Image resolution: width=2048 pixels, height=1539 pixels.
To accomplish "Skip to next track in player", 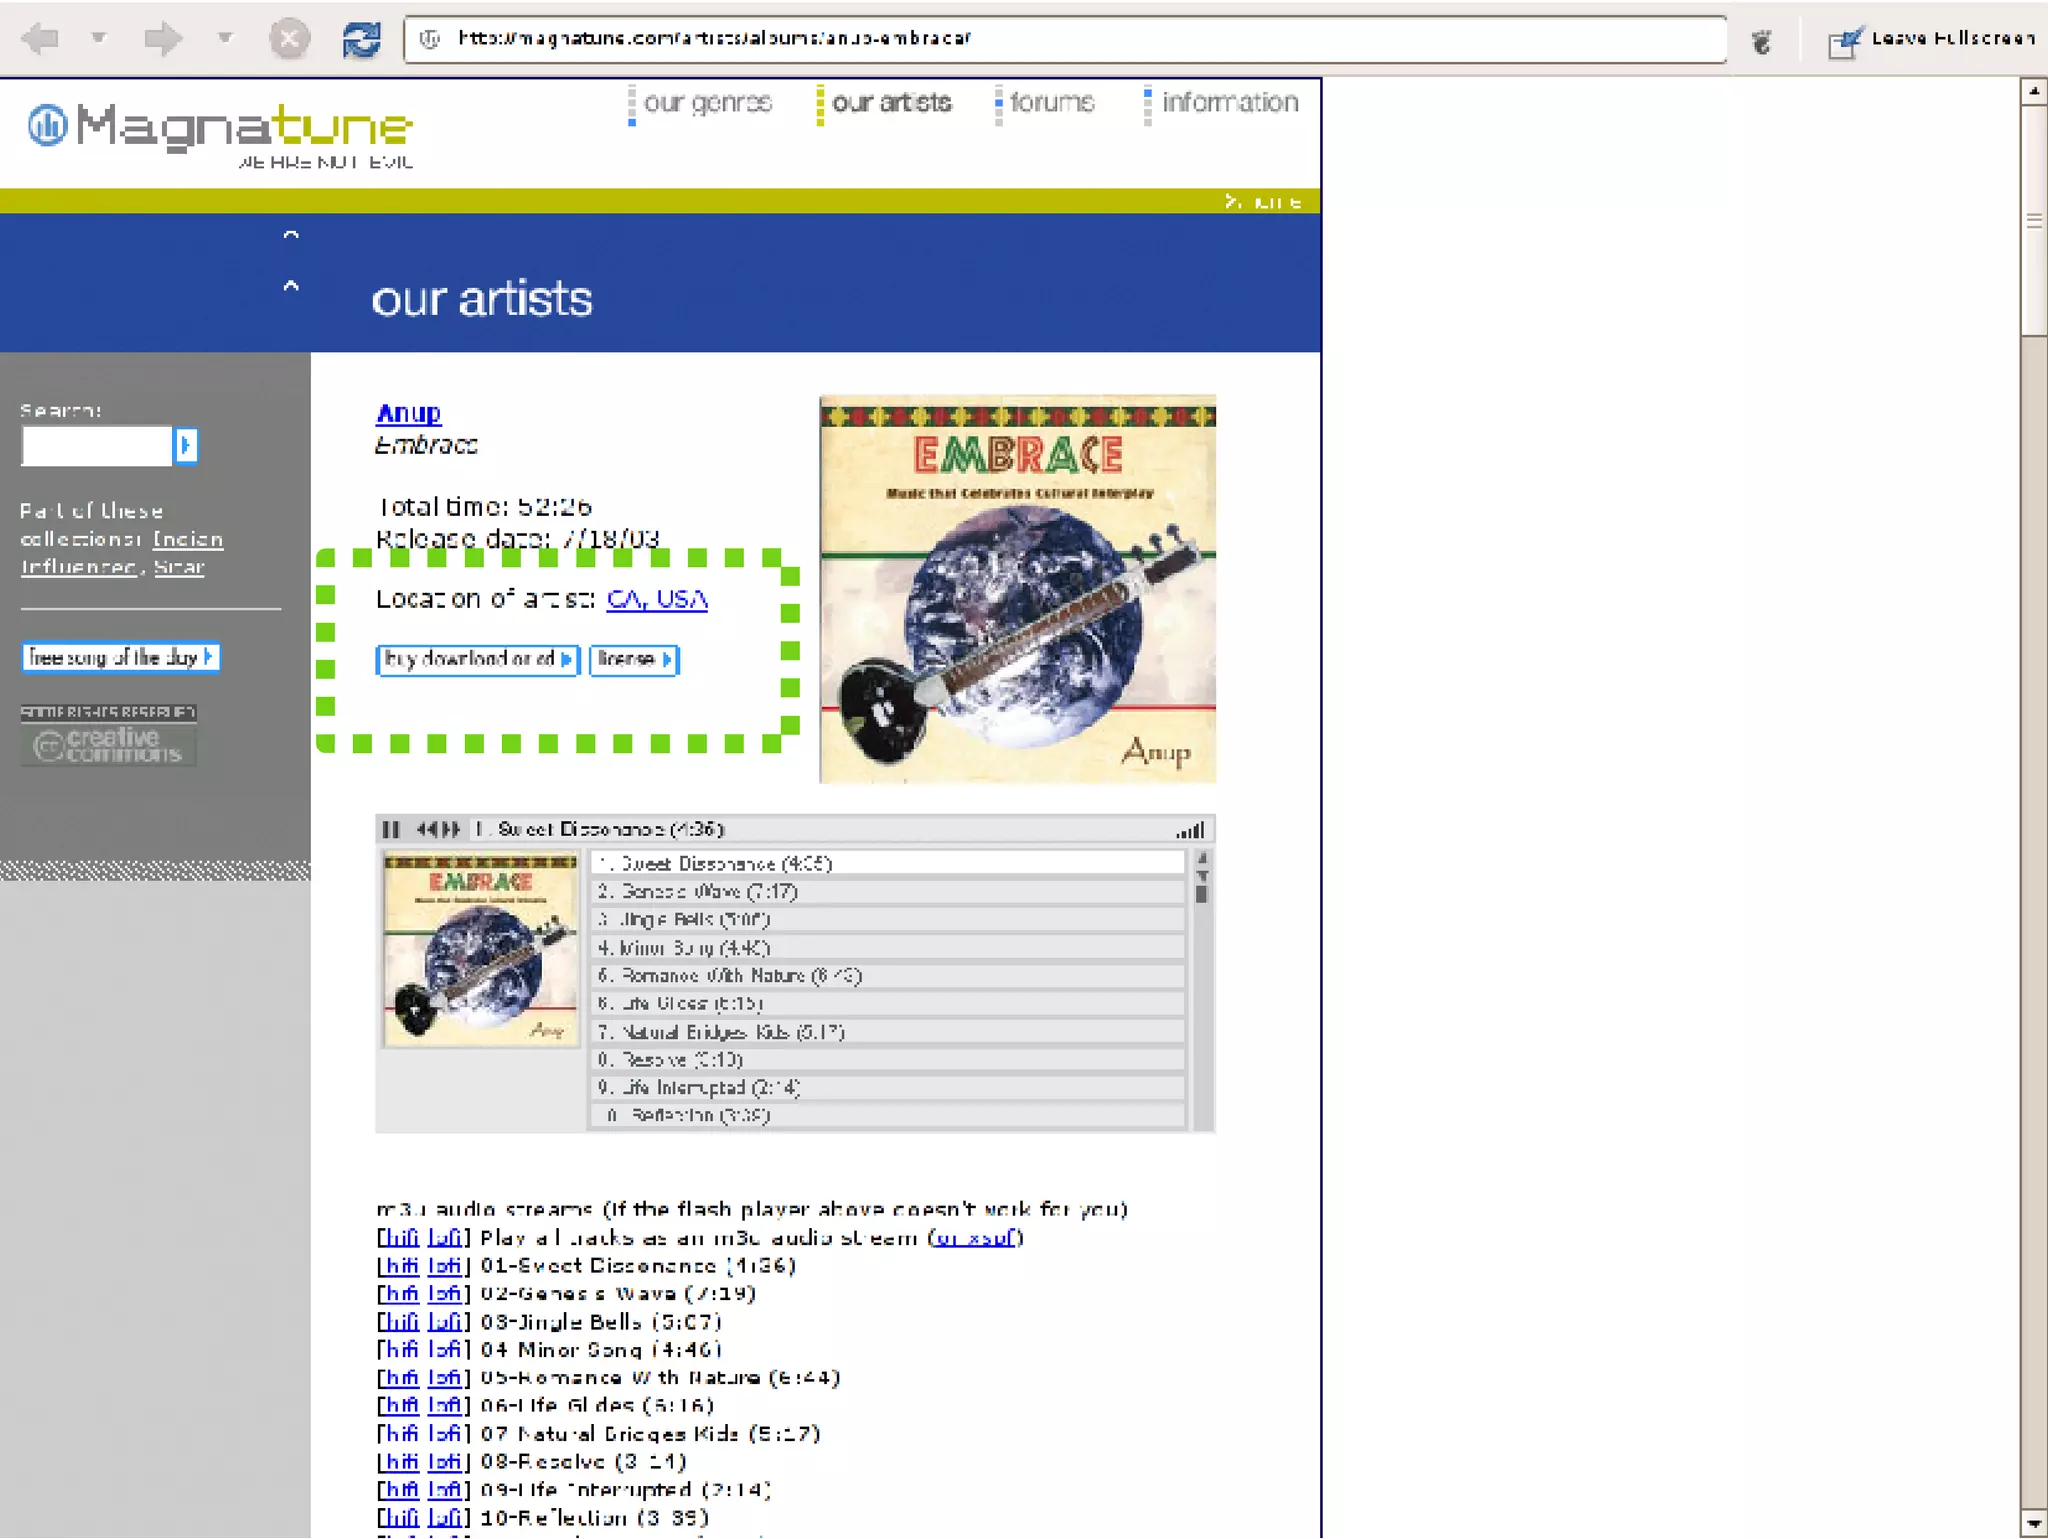I will pos(451,829).
